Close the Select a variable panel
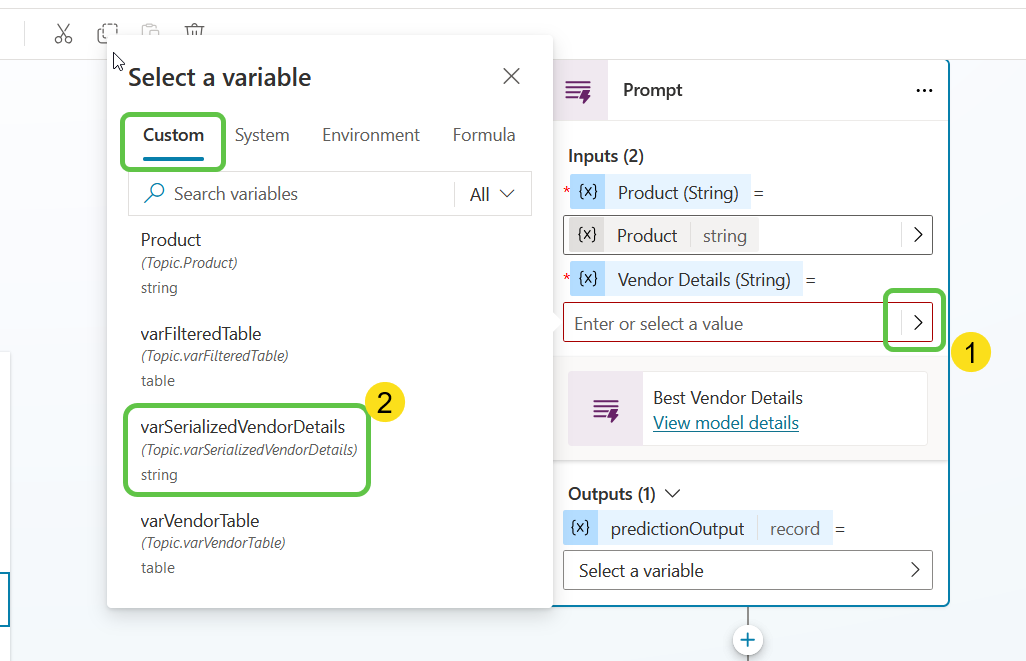This screenshot has width=1026, height=661. pos(511,77)
